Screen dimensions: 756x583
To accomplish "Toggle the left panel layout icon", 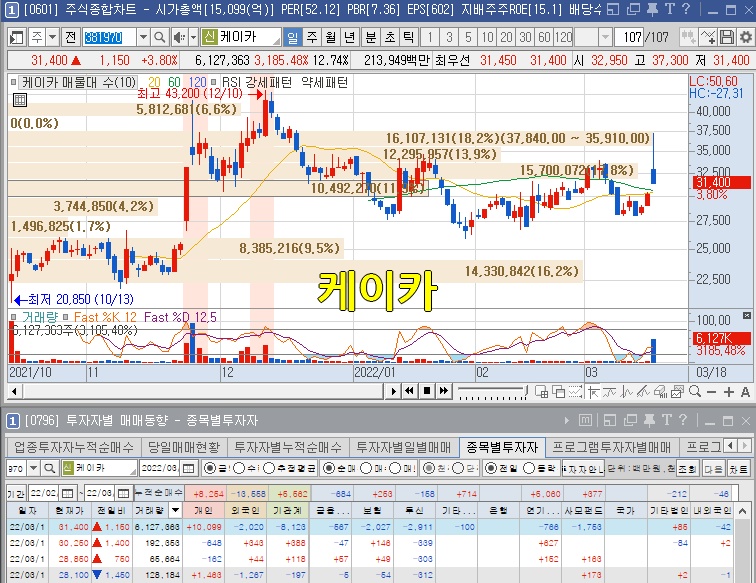I will coord(16,37).
